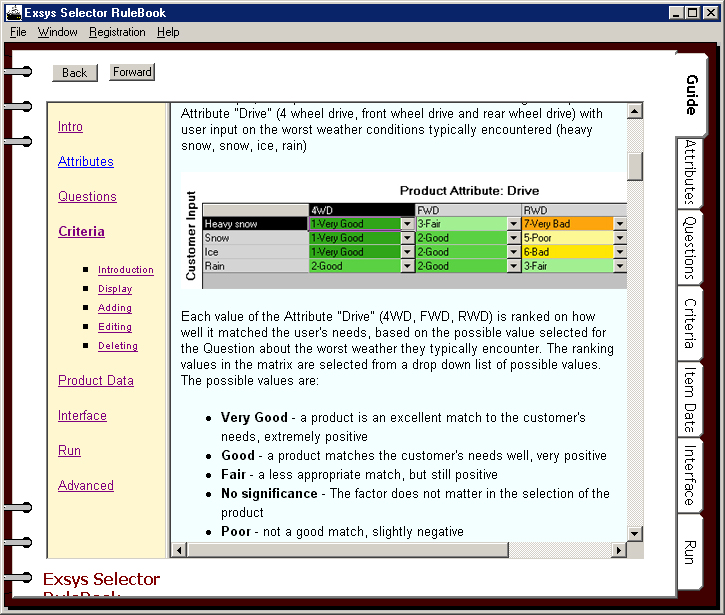Open the Criteria link in the sidebar
Image resolution: width=725 pixels, height=615 pixels.
click(81, 231)
